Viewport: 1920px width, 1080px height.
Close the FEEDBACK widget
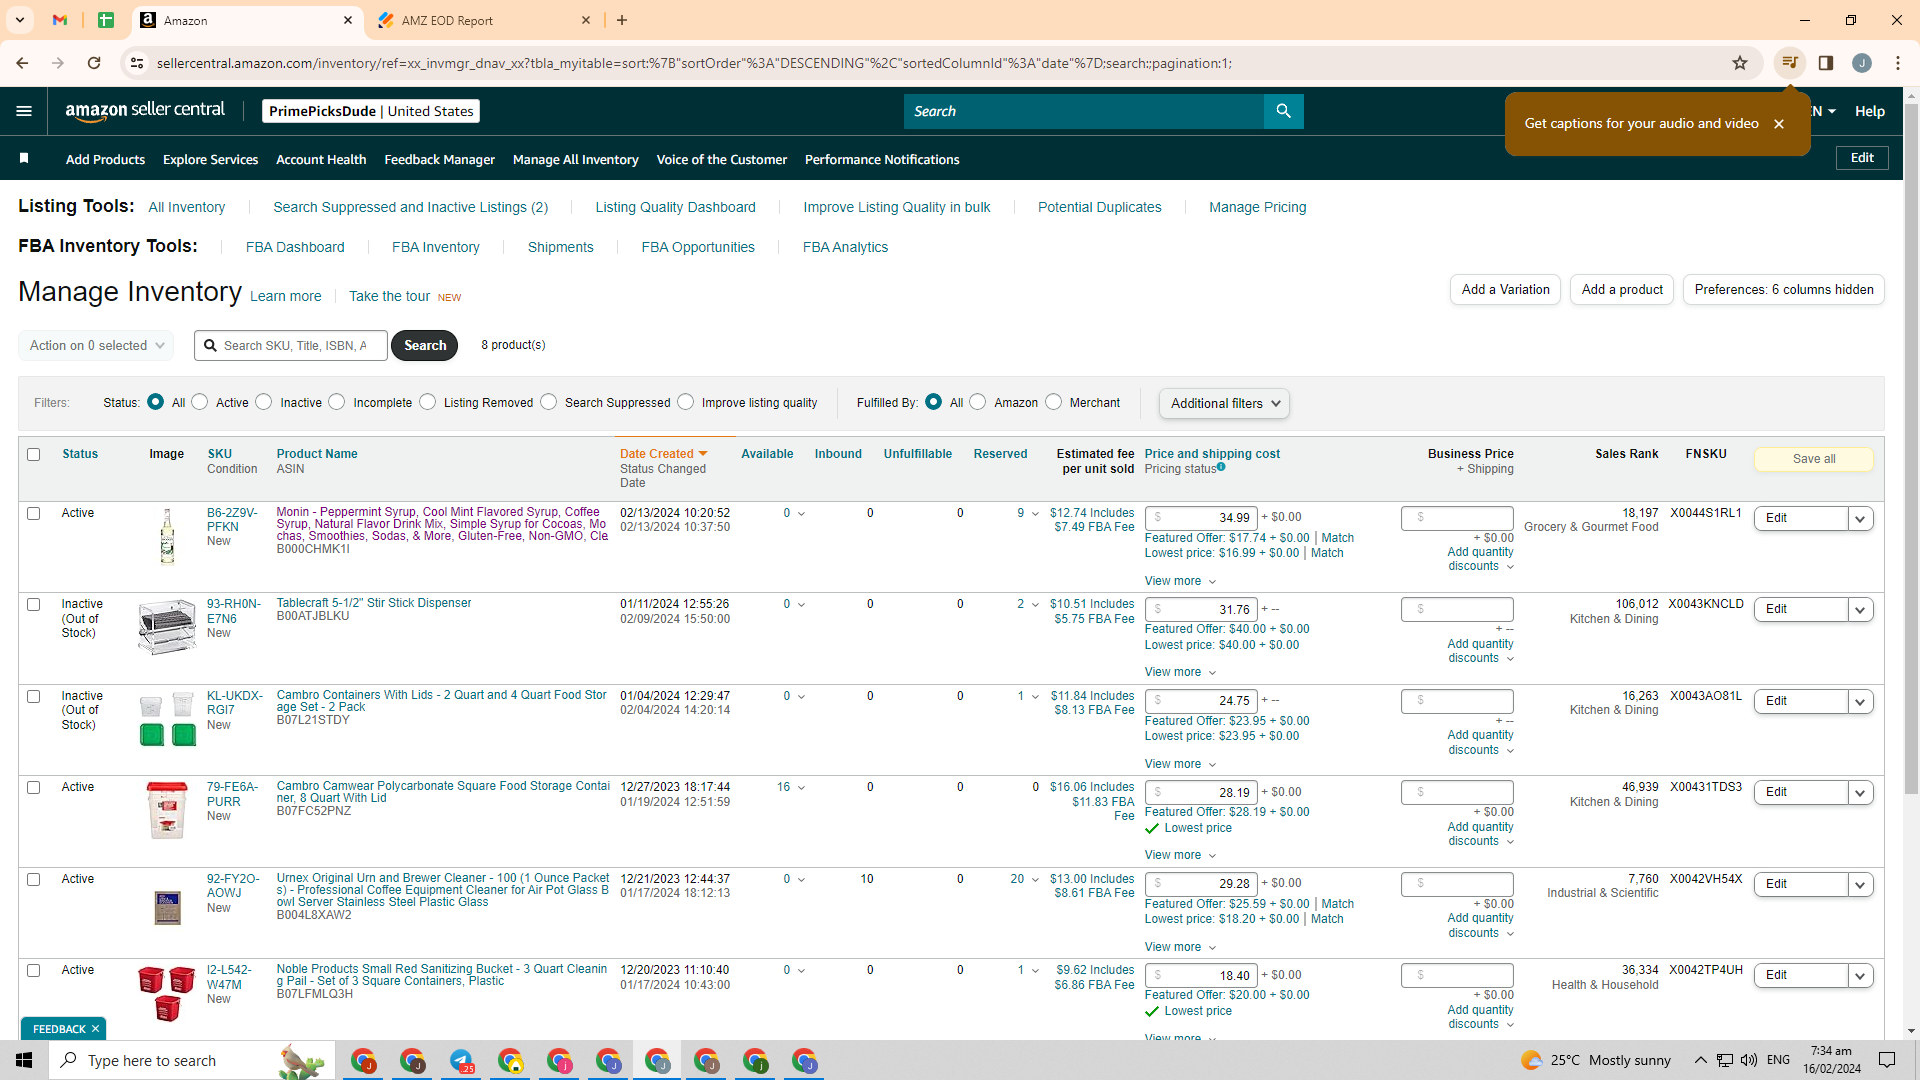pos(95,1029)
